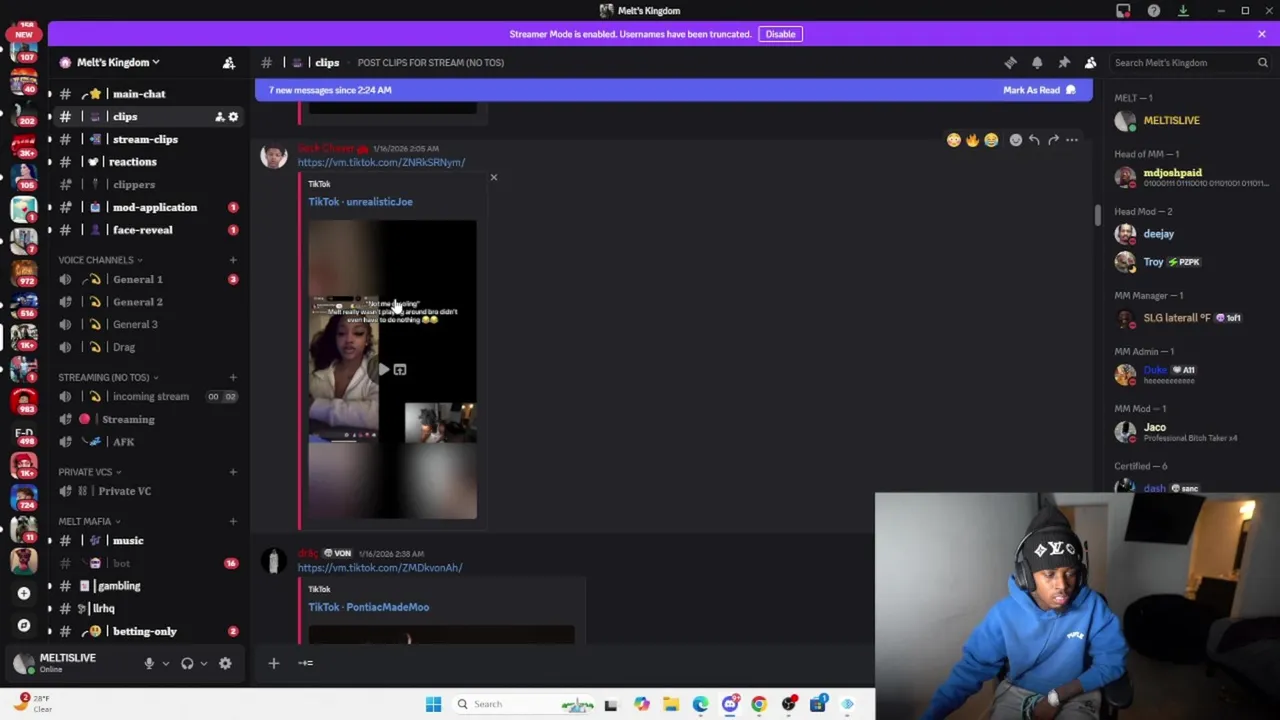
Task: Open vm.tiktok.com/ZMDkvonAh link
Action: (379, 568)
